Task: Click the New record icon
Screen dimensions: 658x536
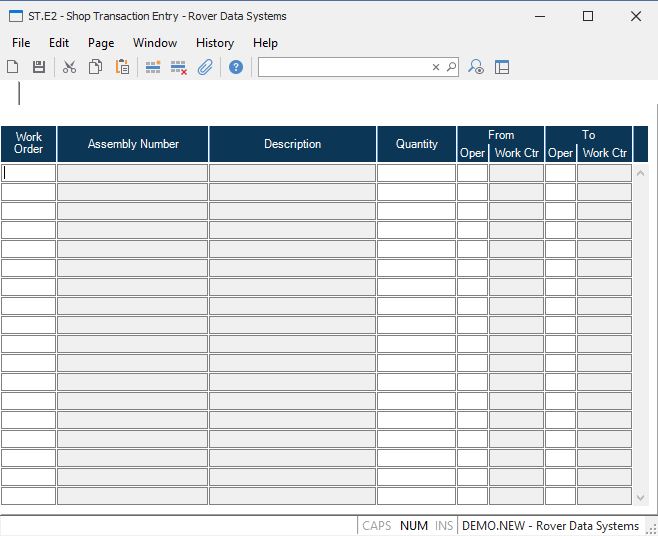Action: point(13,67)
